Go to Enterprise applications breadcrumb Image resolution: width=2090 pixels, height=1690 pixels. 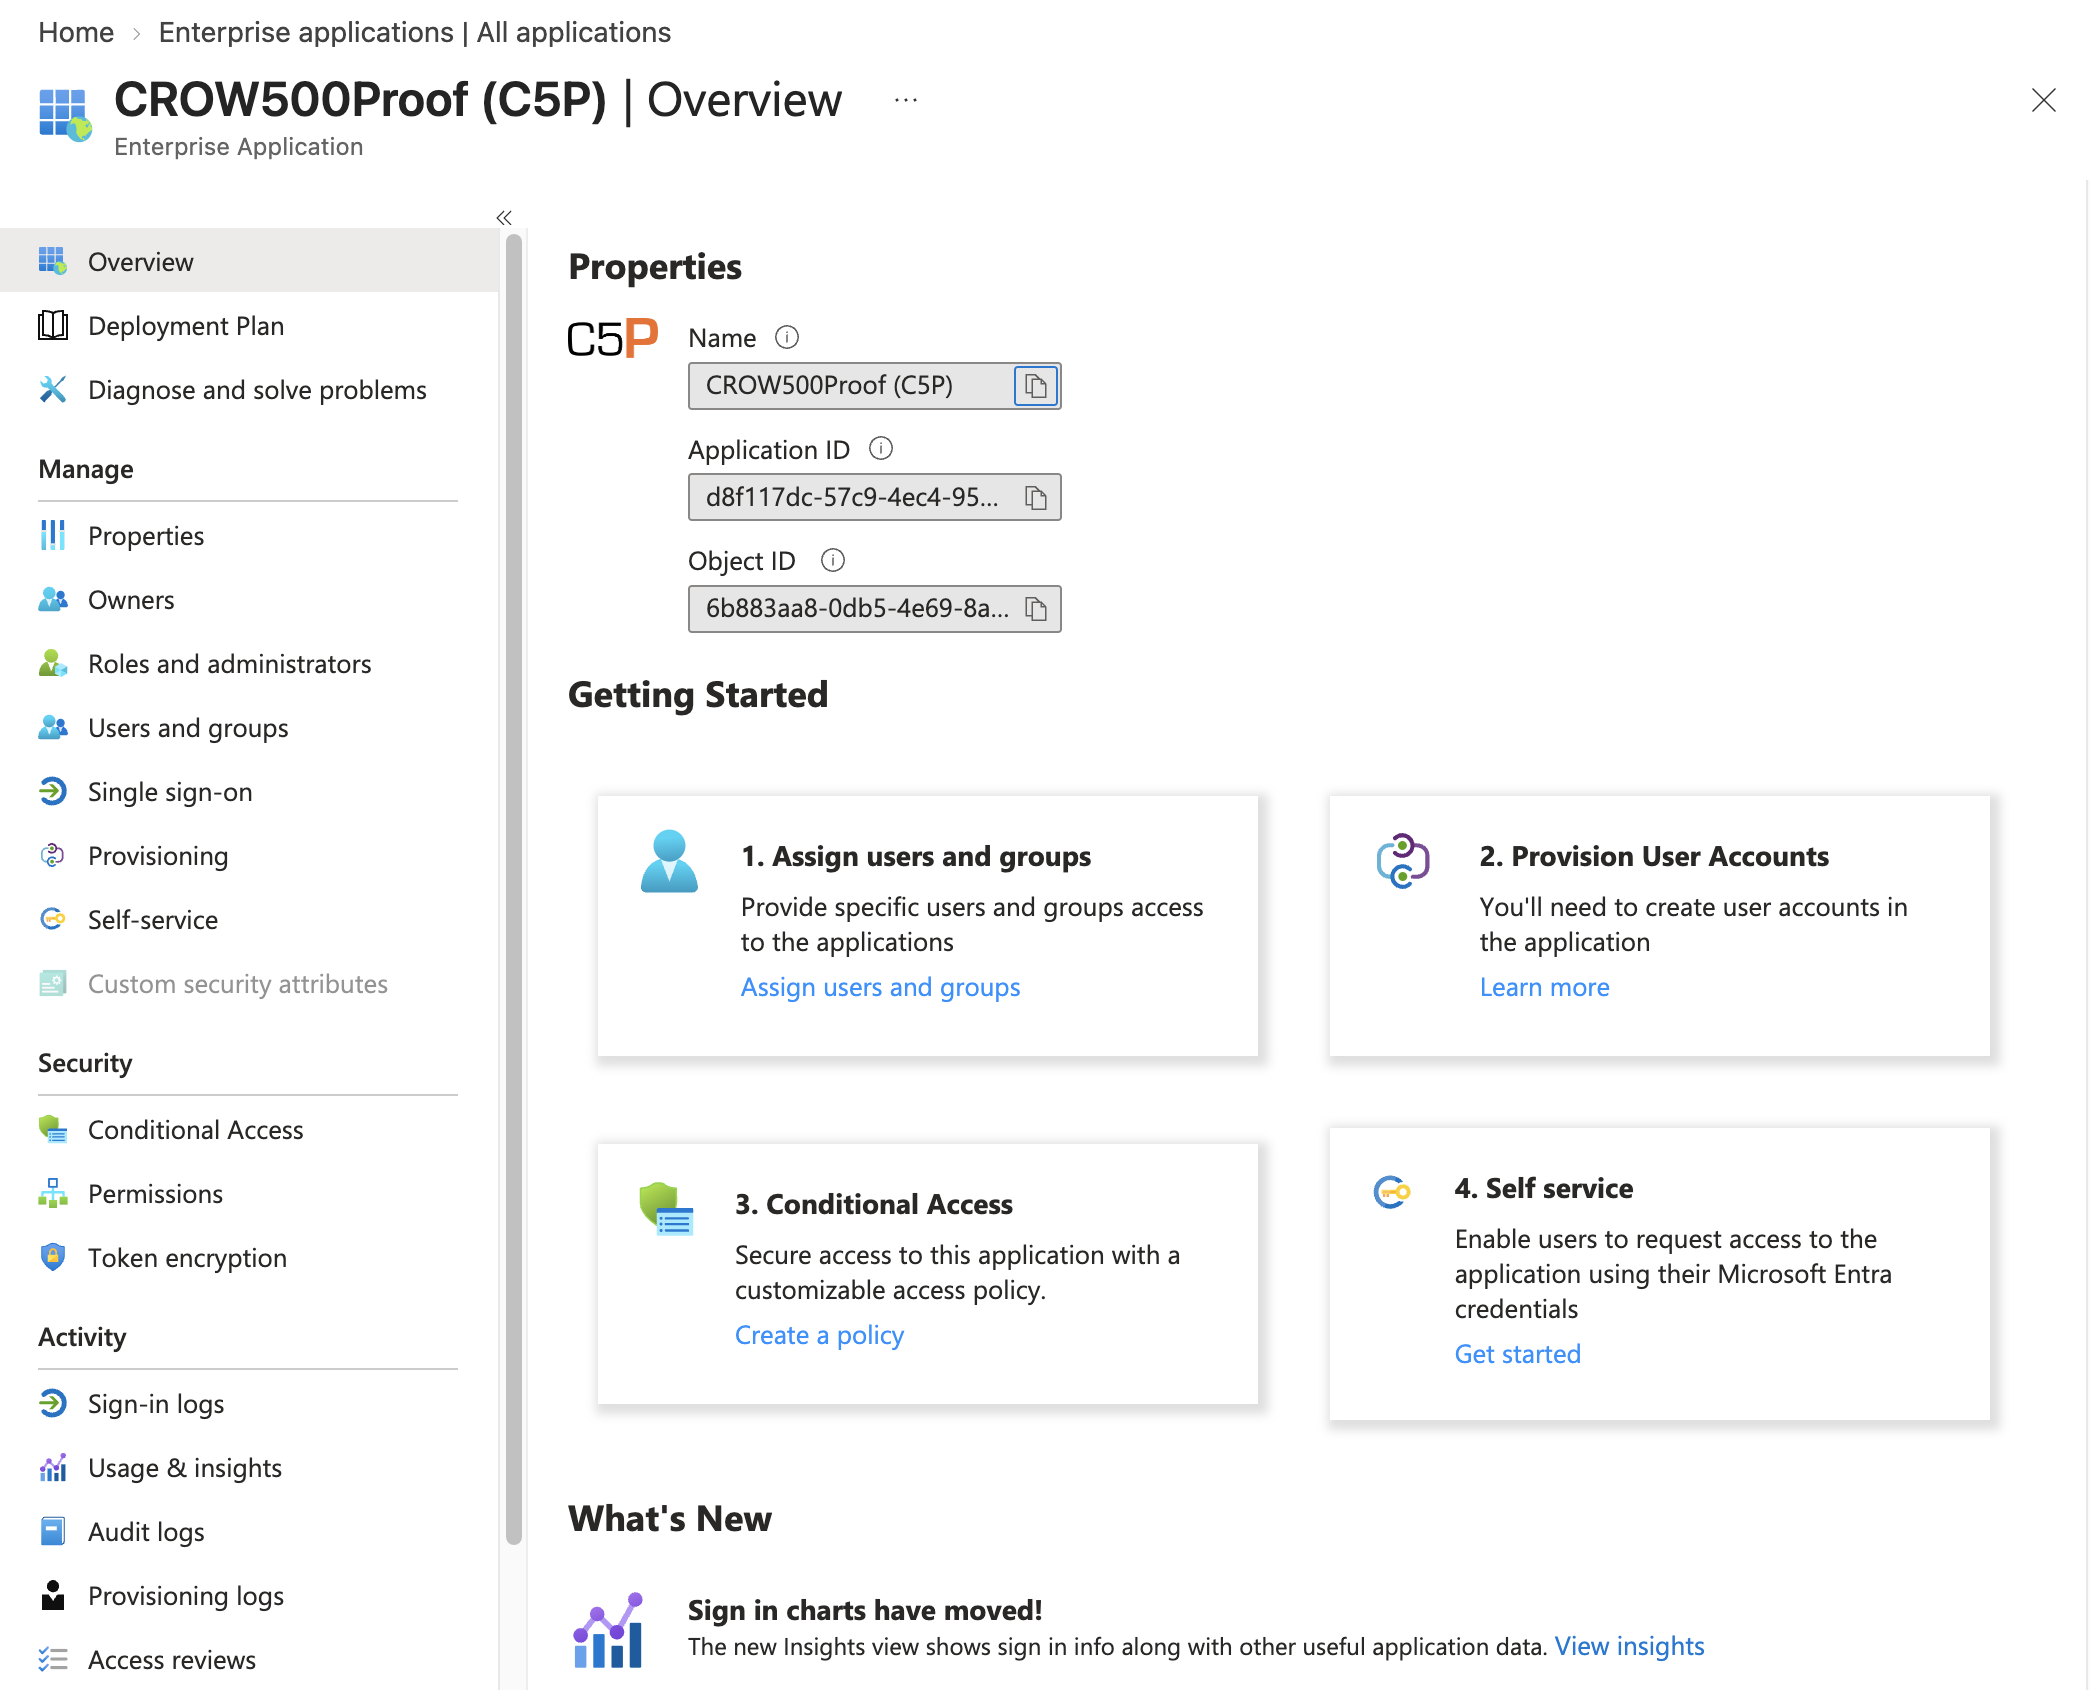click(x=414, y=32)
